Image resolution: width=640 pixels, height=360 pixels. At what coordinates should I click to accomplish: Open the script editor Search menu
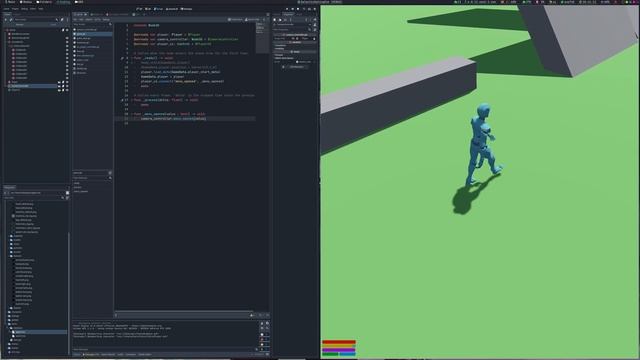[89, 19]
